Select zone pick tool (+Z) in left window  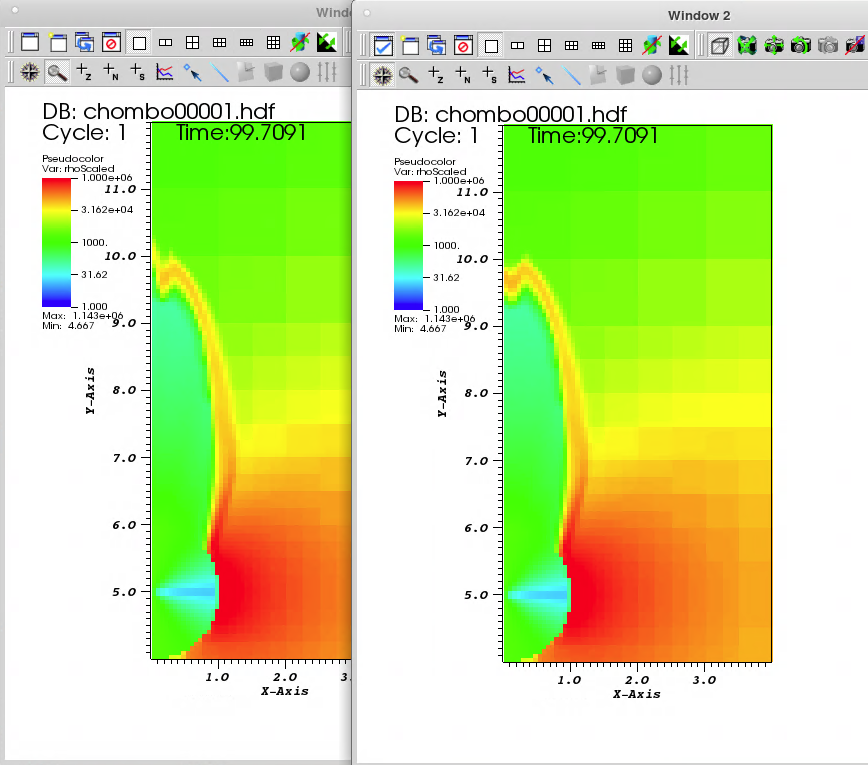tap(84, 72)
